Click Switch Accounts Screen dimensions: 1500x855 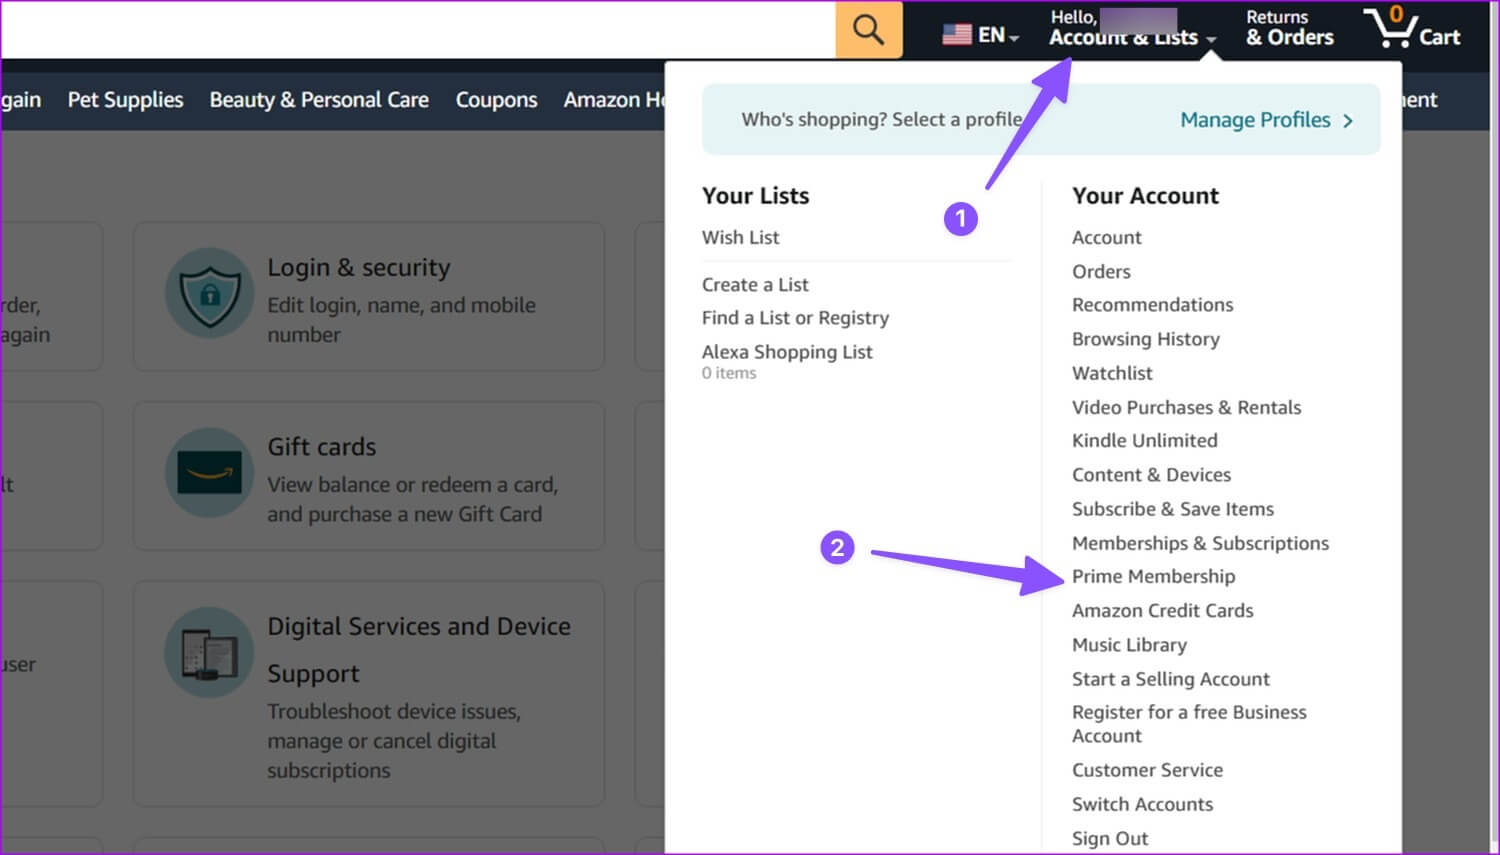point(1142,804)
